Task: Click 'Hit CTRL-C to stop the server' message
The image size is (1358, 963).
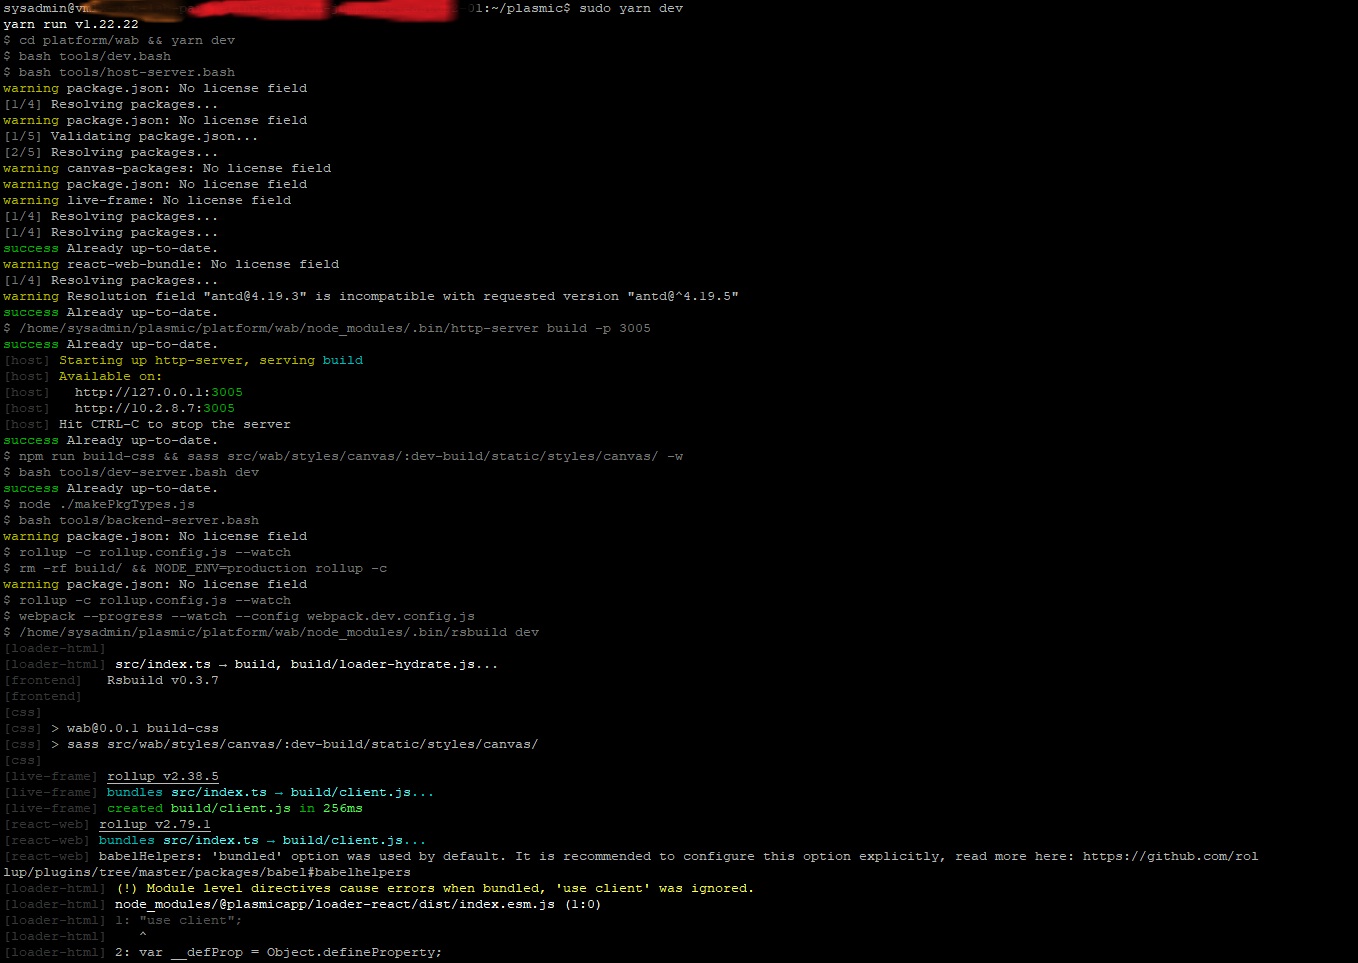Action: coord(174,424)
